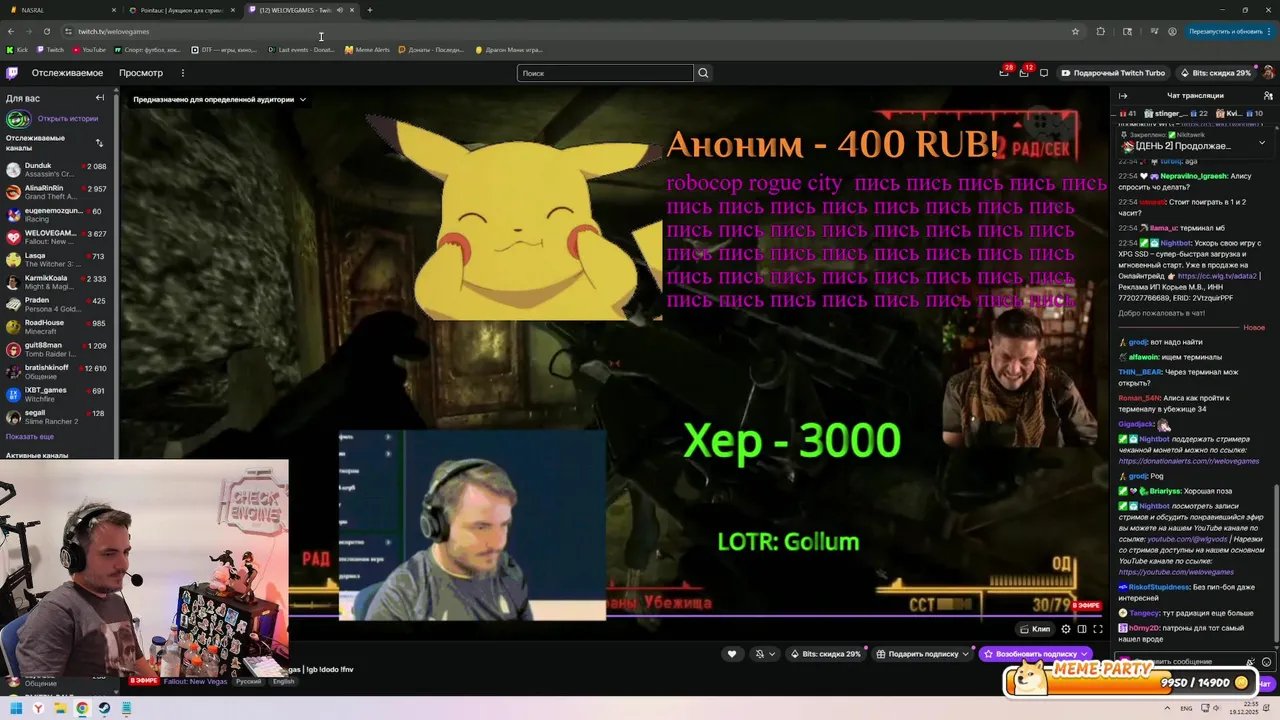Expand the pinned ДЕНЬ 2 message

point(1262,142)
